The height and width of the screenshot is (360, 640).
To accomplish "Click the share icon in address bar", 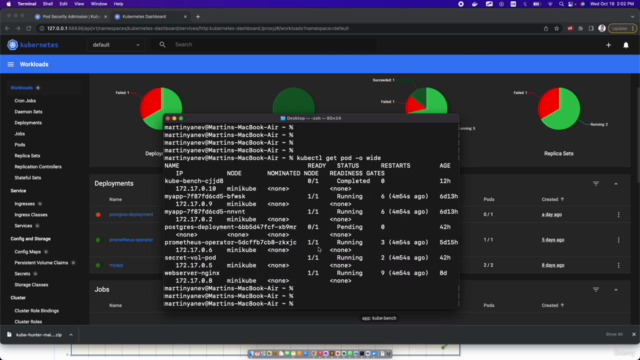I will click(546, 29).
